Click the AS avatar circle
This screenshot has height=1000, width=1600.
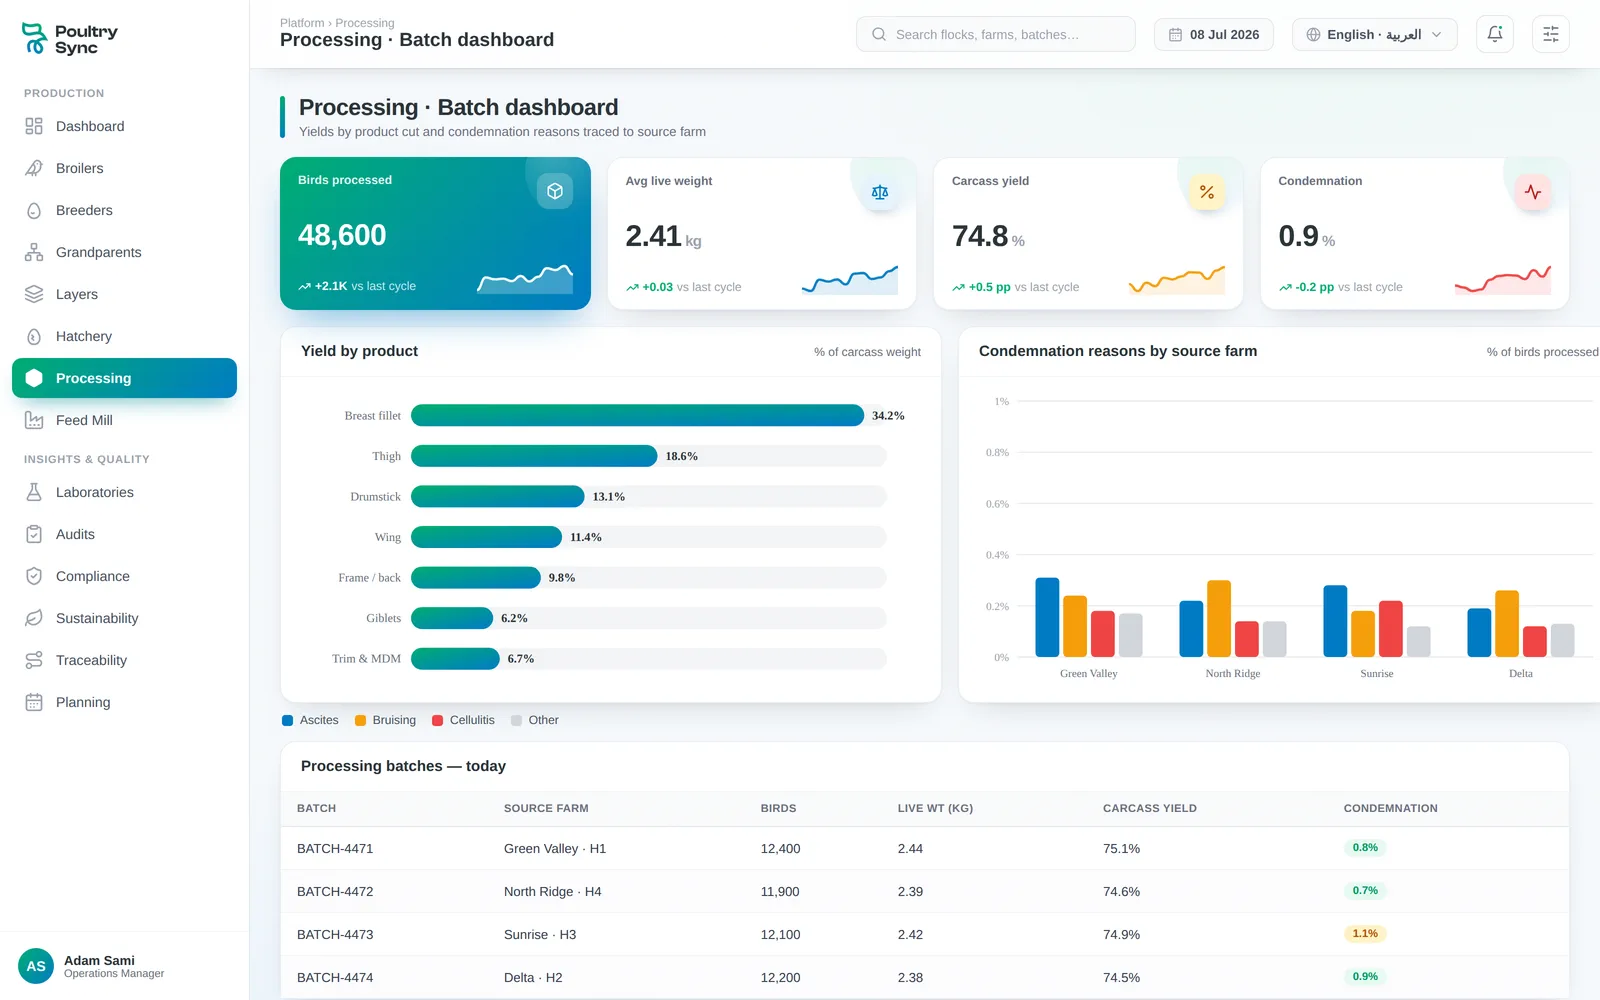pos(36,966)
